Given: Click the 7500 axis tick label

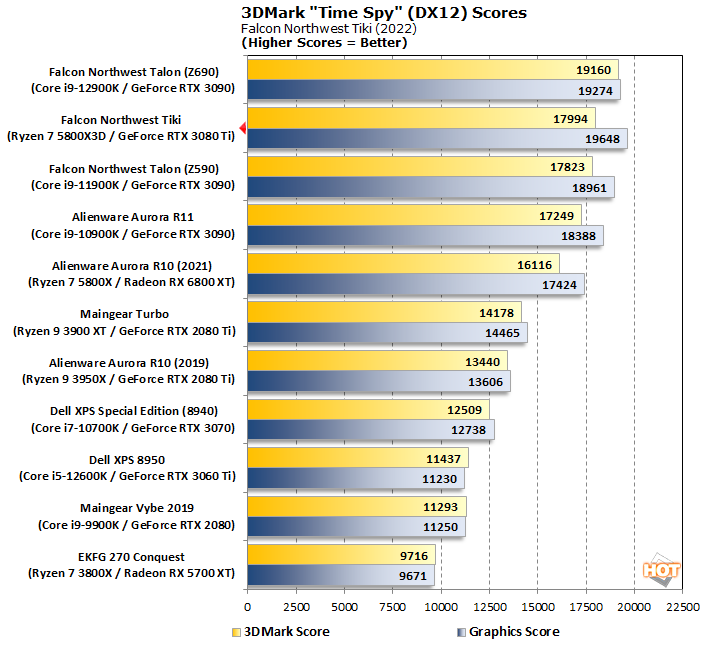Looking at the screenshot, I should click(392, 607).
